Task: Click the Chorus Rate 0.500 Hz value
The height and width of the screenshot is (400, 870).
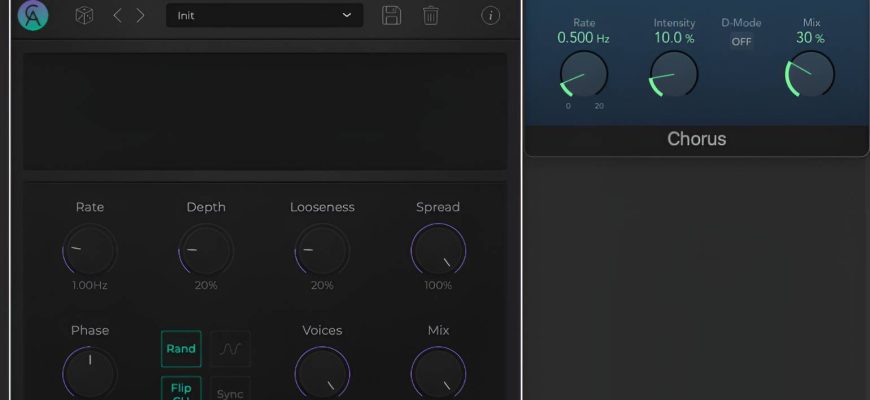Action: (x=583, y=39)
